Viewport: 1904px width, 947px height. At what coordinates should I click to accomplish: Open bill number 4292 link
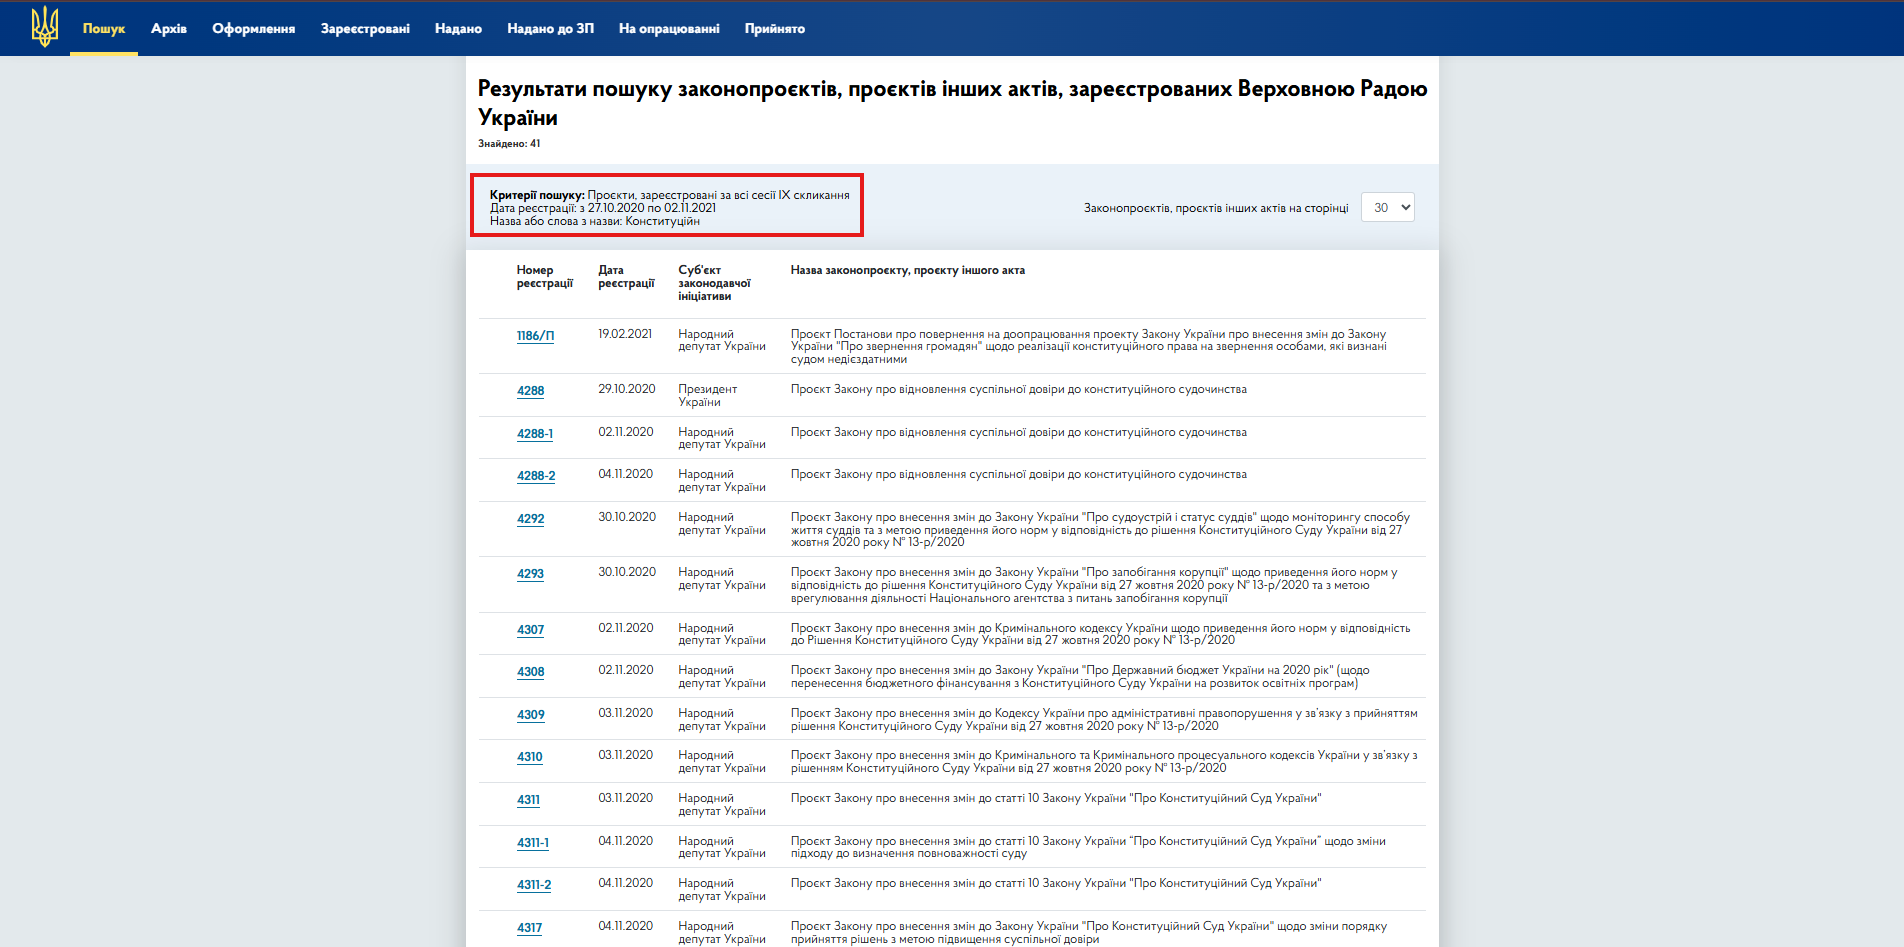point(530,519)
